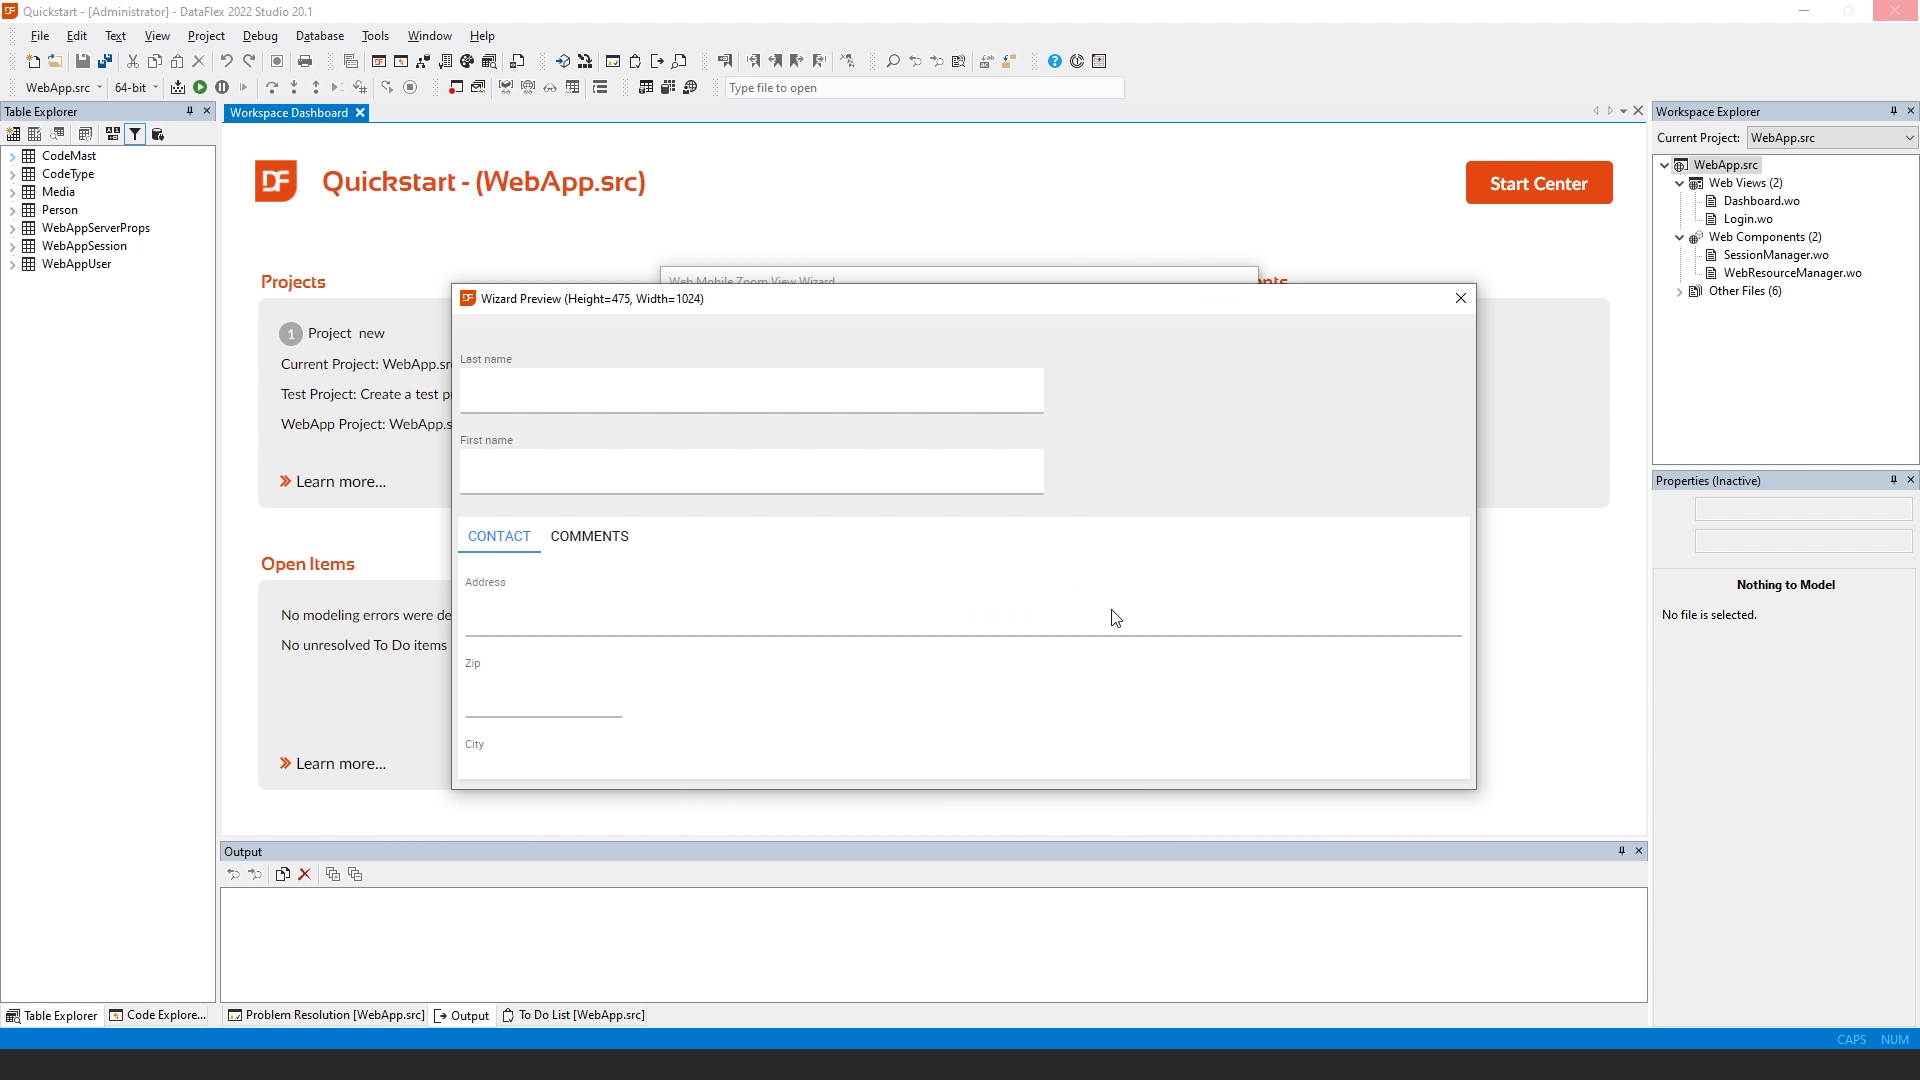Open the File menu
The height and width of the screenshot is (1080, 1920).
tap(40, 35)
